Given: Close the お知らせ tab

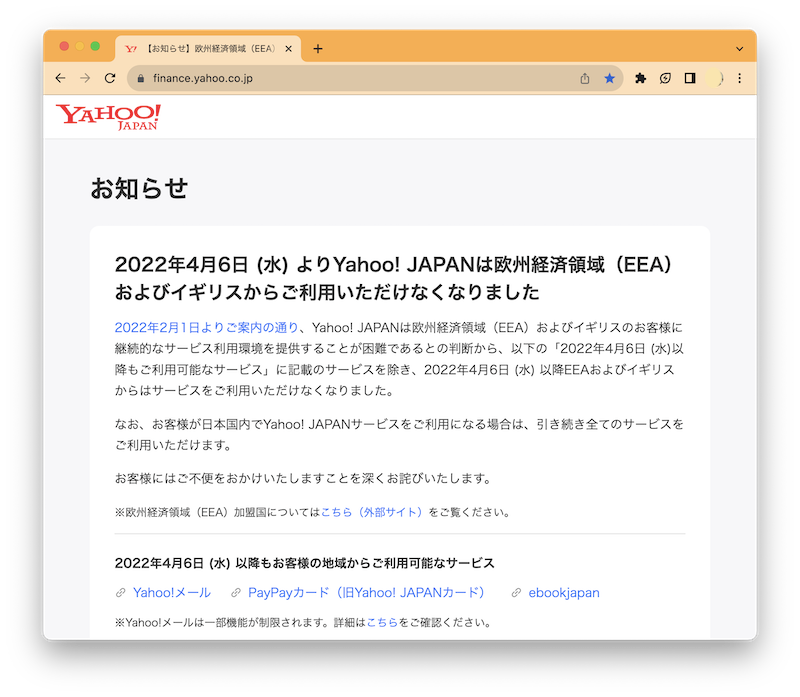Looking at the screenshot, I should coord(288,48).
